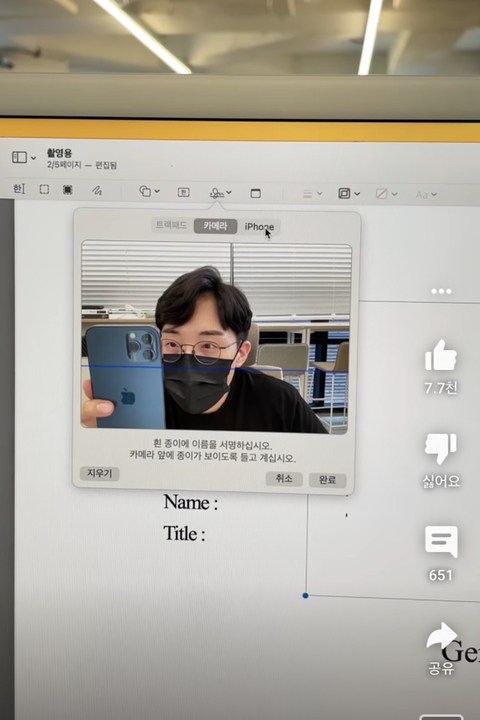This screenshot has width=480, height=720.
Task: Click the 지우기 button
Action: point(100,473)
